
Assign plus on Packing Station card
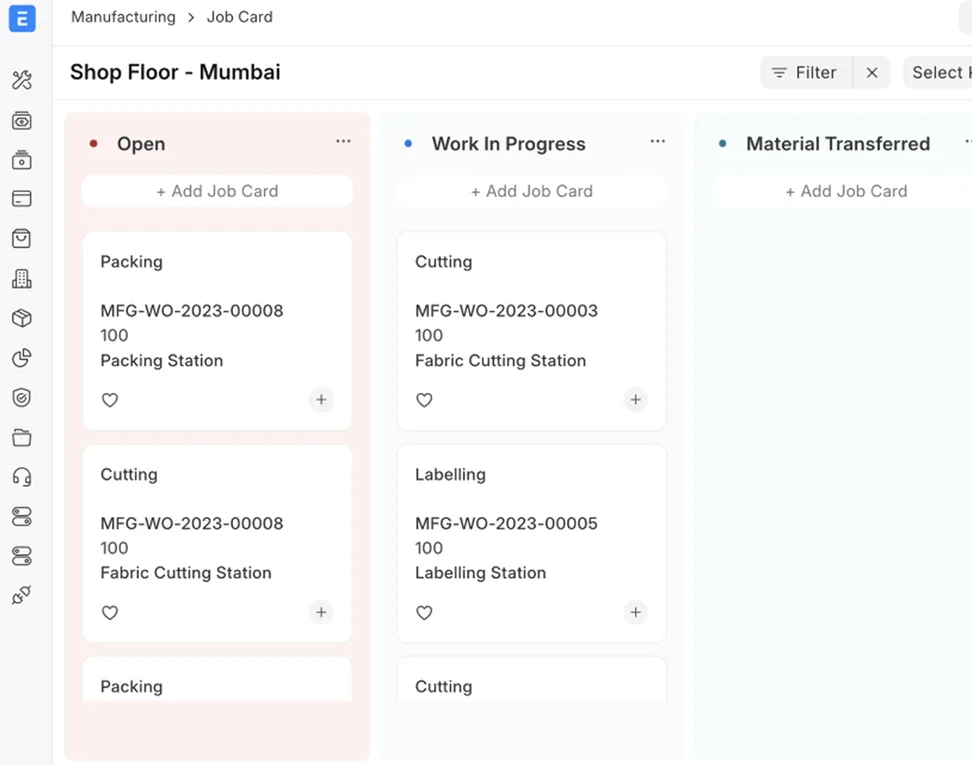[321, 400]
